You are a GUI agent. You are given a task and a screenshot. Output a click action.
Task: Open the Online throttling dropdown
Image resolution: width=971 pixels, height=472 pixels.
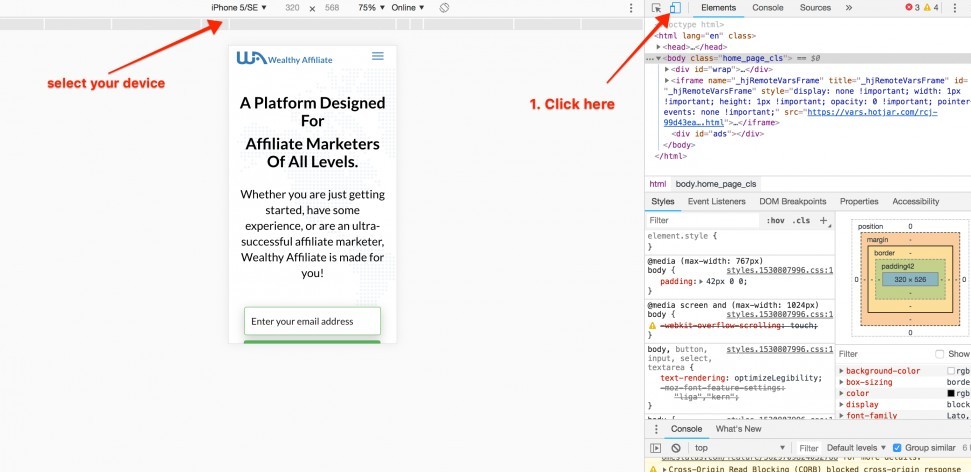[408, 7]
